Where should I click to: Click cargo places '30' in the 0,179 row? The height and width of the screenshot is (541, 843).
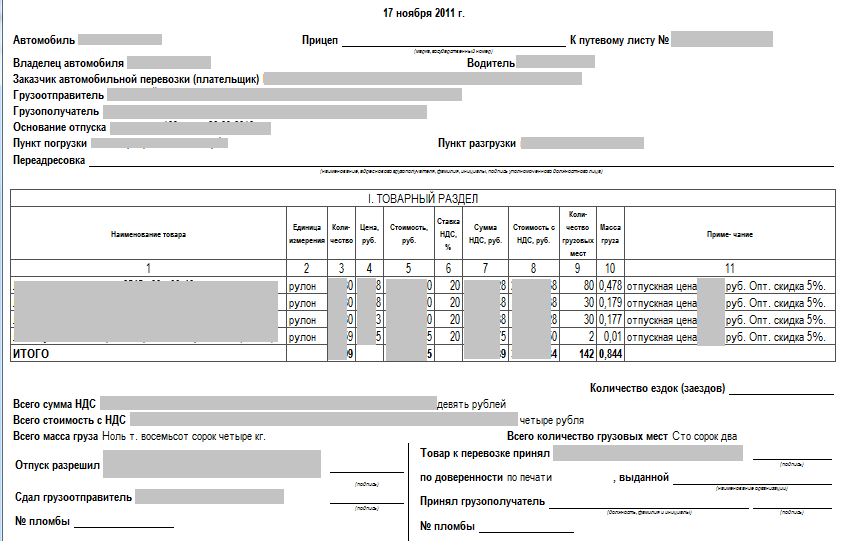[x=589, y=303]
